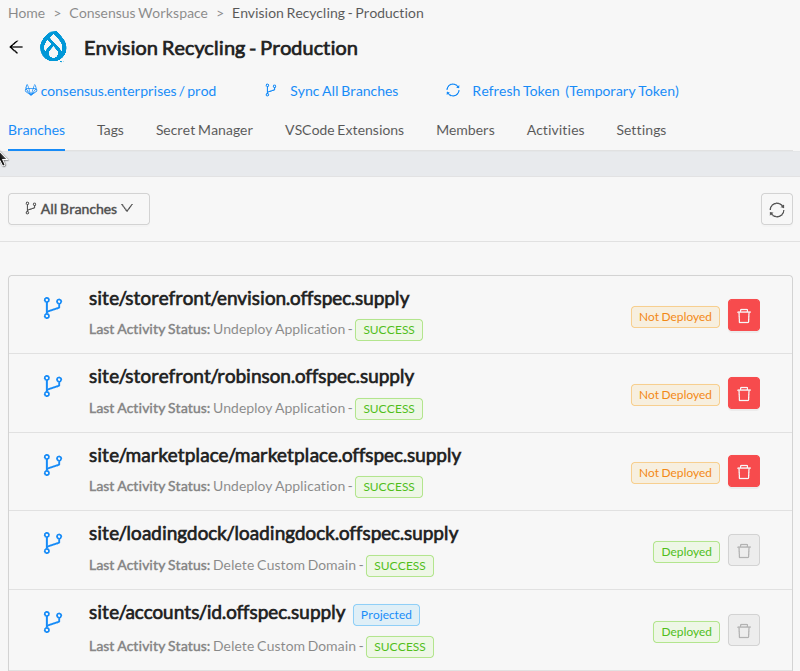Click the Drupal drop logo icon
800x671 pixels.
point(54,46)
